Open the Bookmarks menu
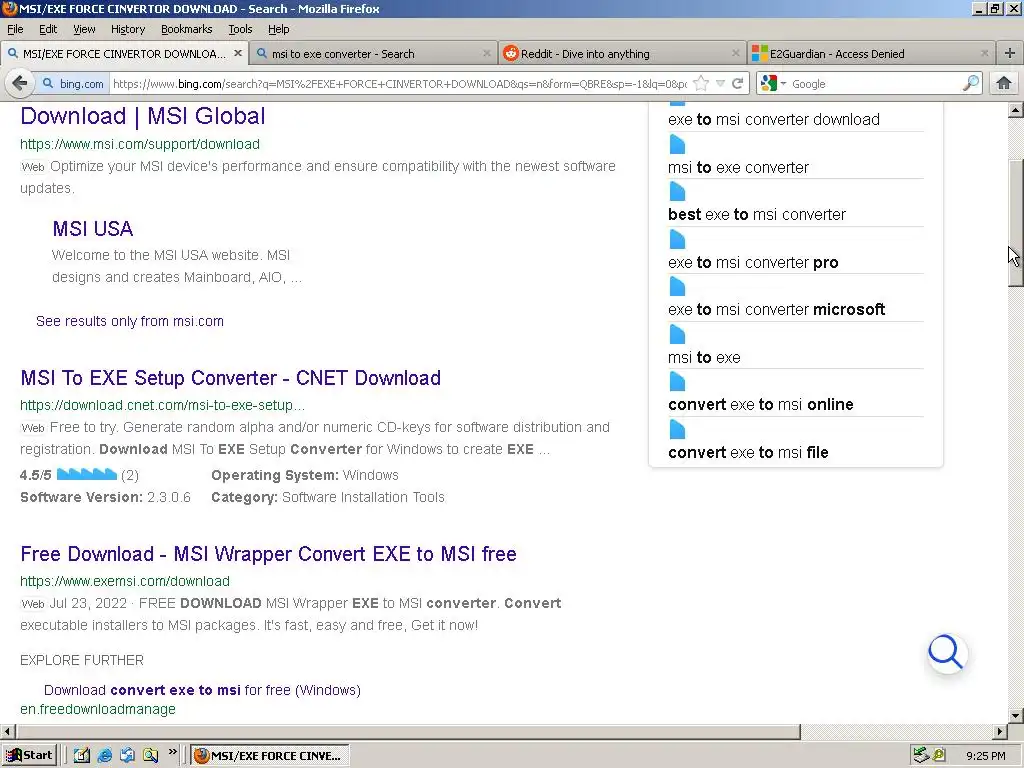This screenshot has width=1024, height=768. click(x=187, y=29)
